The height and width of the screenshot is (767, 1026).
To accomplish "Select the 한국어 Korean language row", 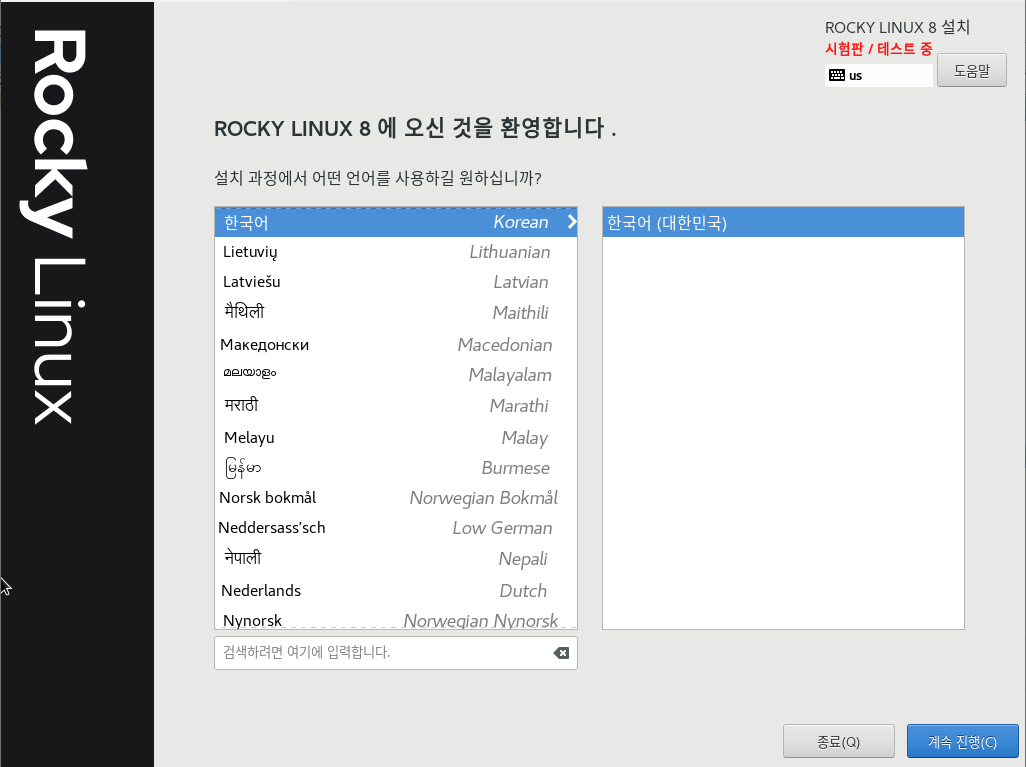I will [395, 222].
